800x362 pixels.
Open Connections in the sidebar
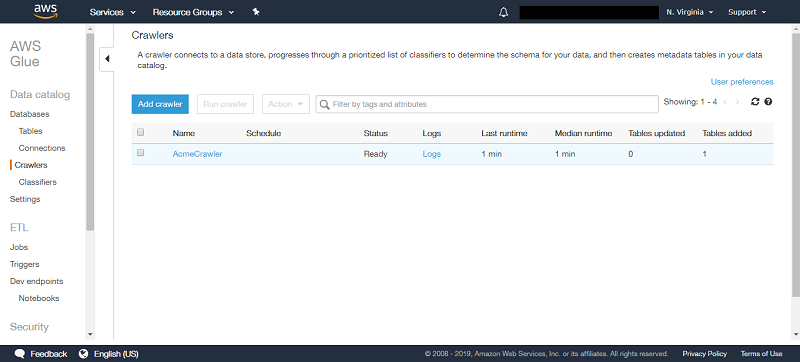click(x=42, y=148)
